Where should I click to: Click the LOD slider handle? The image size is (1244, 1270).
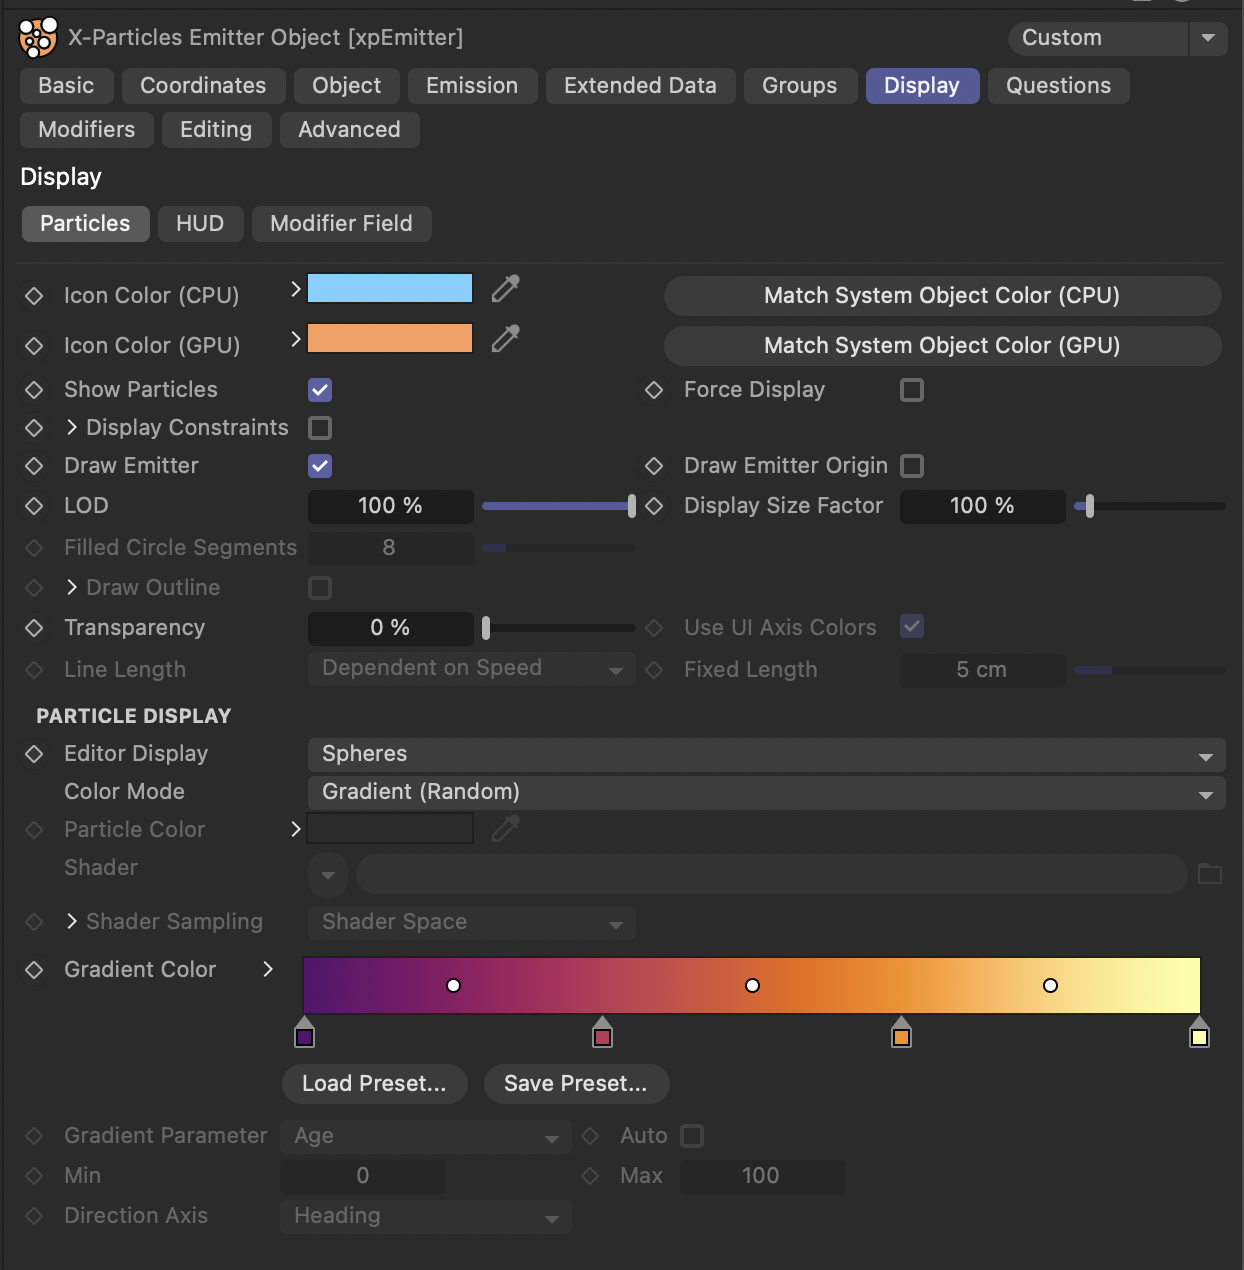click(631, 506)
